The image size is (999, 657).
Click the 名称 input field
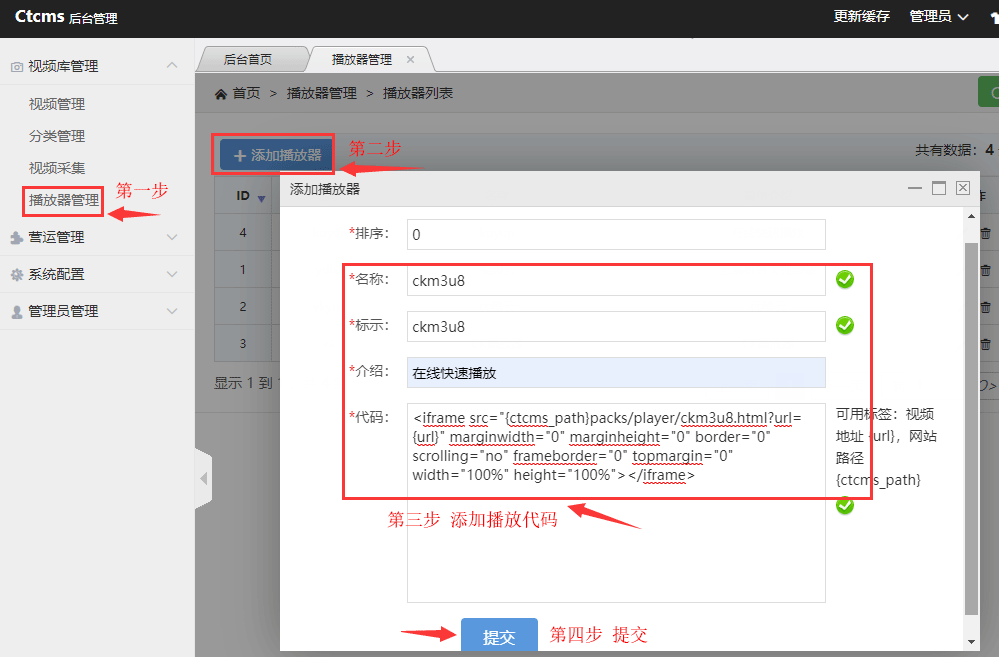(x=616, y=281)
